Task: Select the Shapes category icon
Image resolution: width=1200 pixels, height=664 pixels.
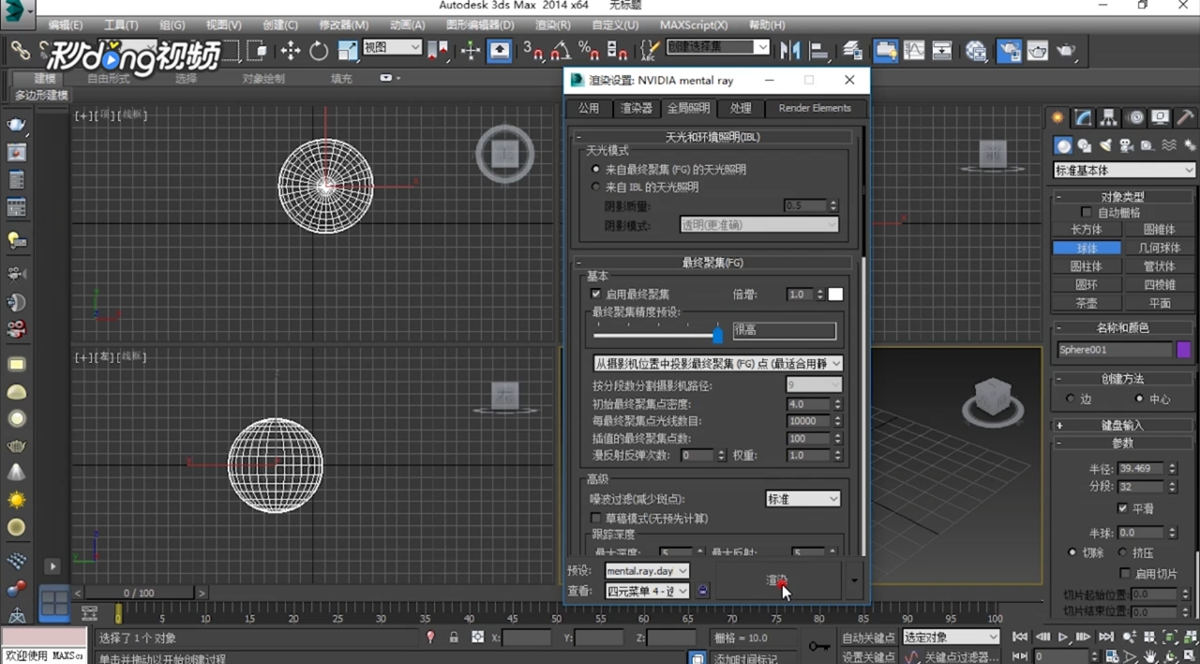Action: click(1084, 145)
